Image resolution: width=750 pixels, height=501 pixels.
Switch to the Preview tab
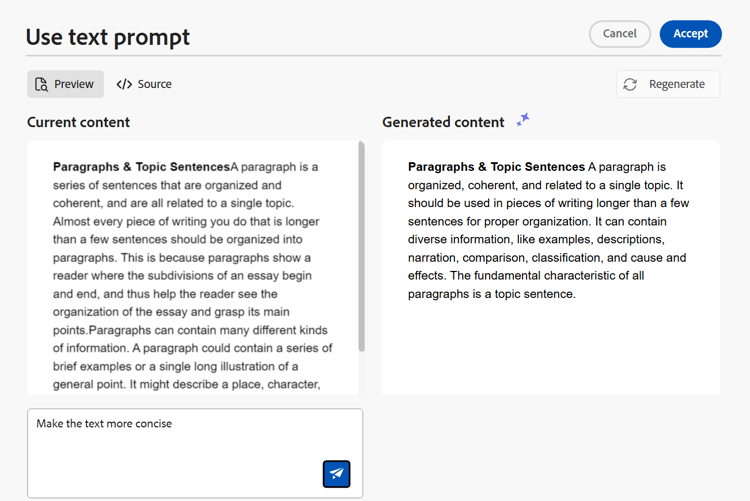(x=65, y=85)
